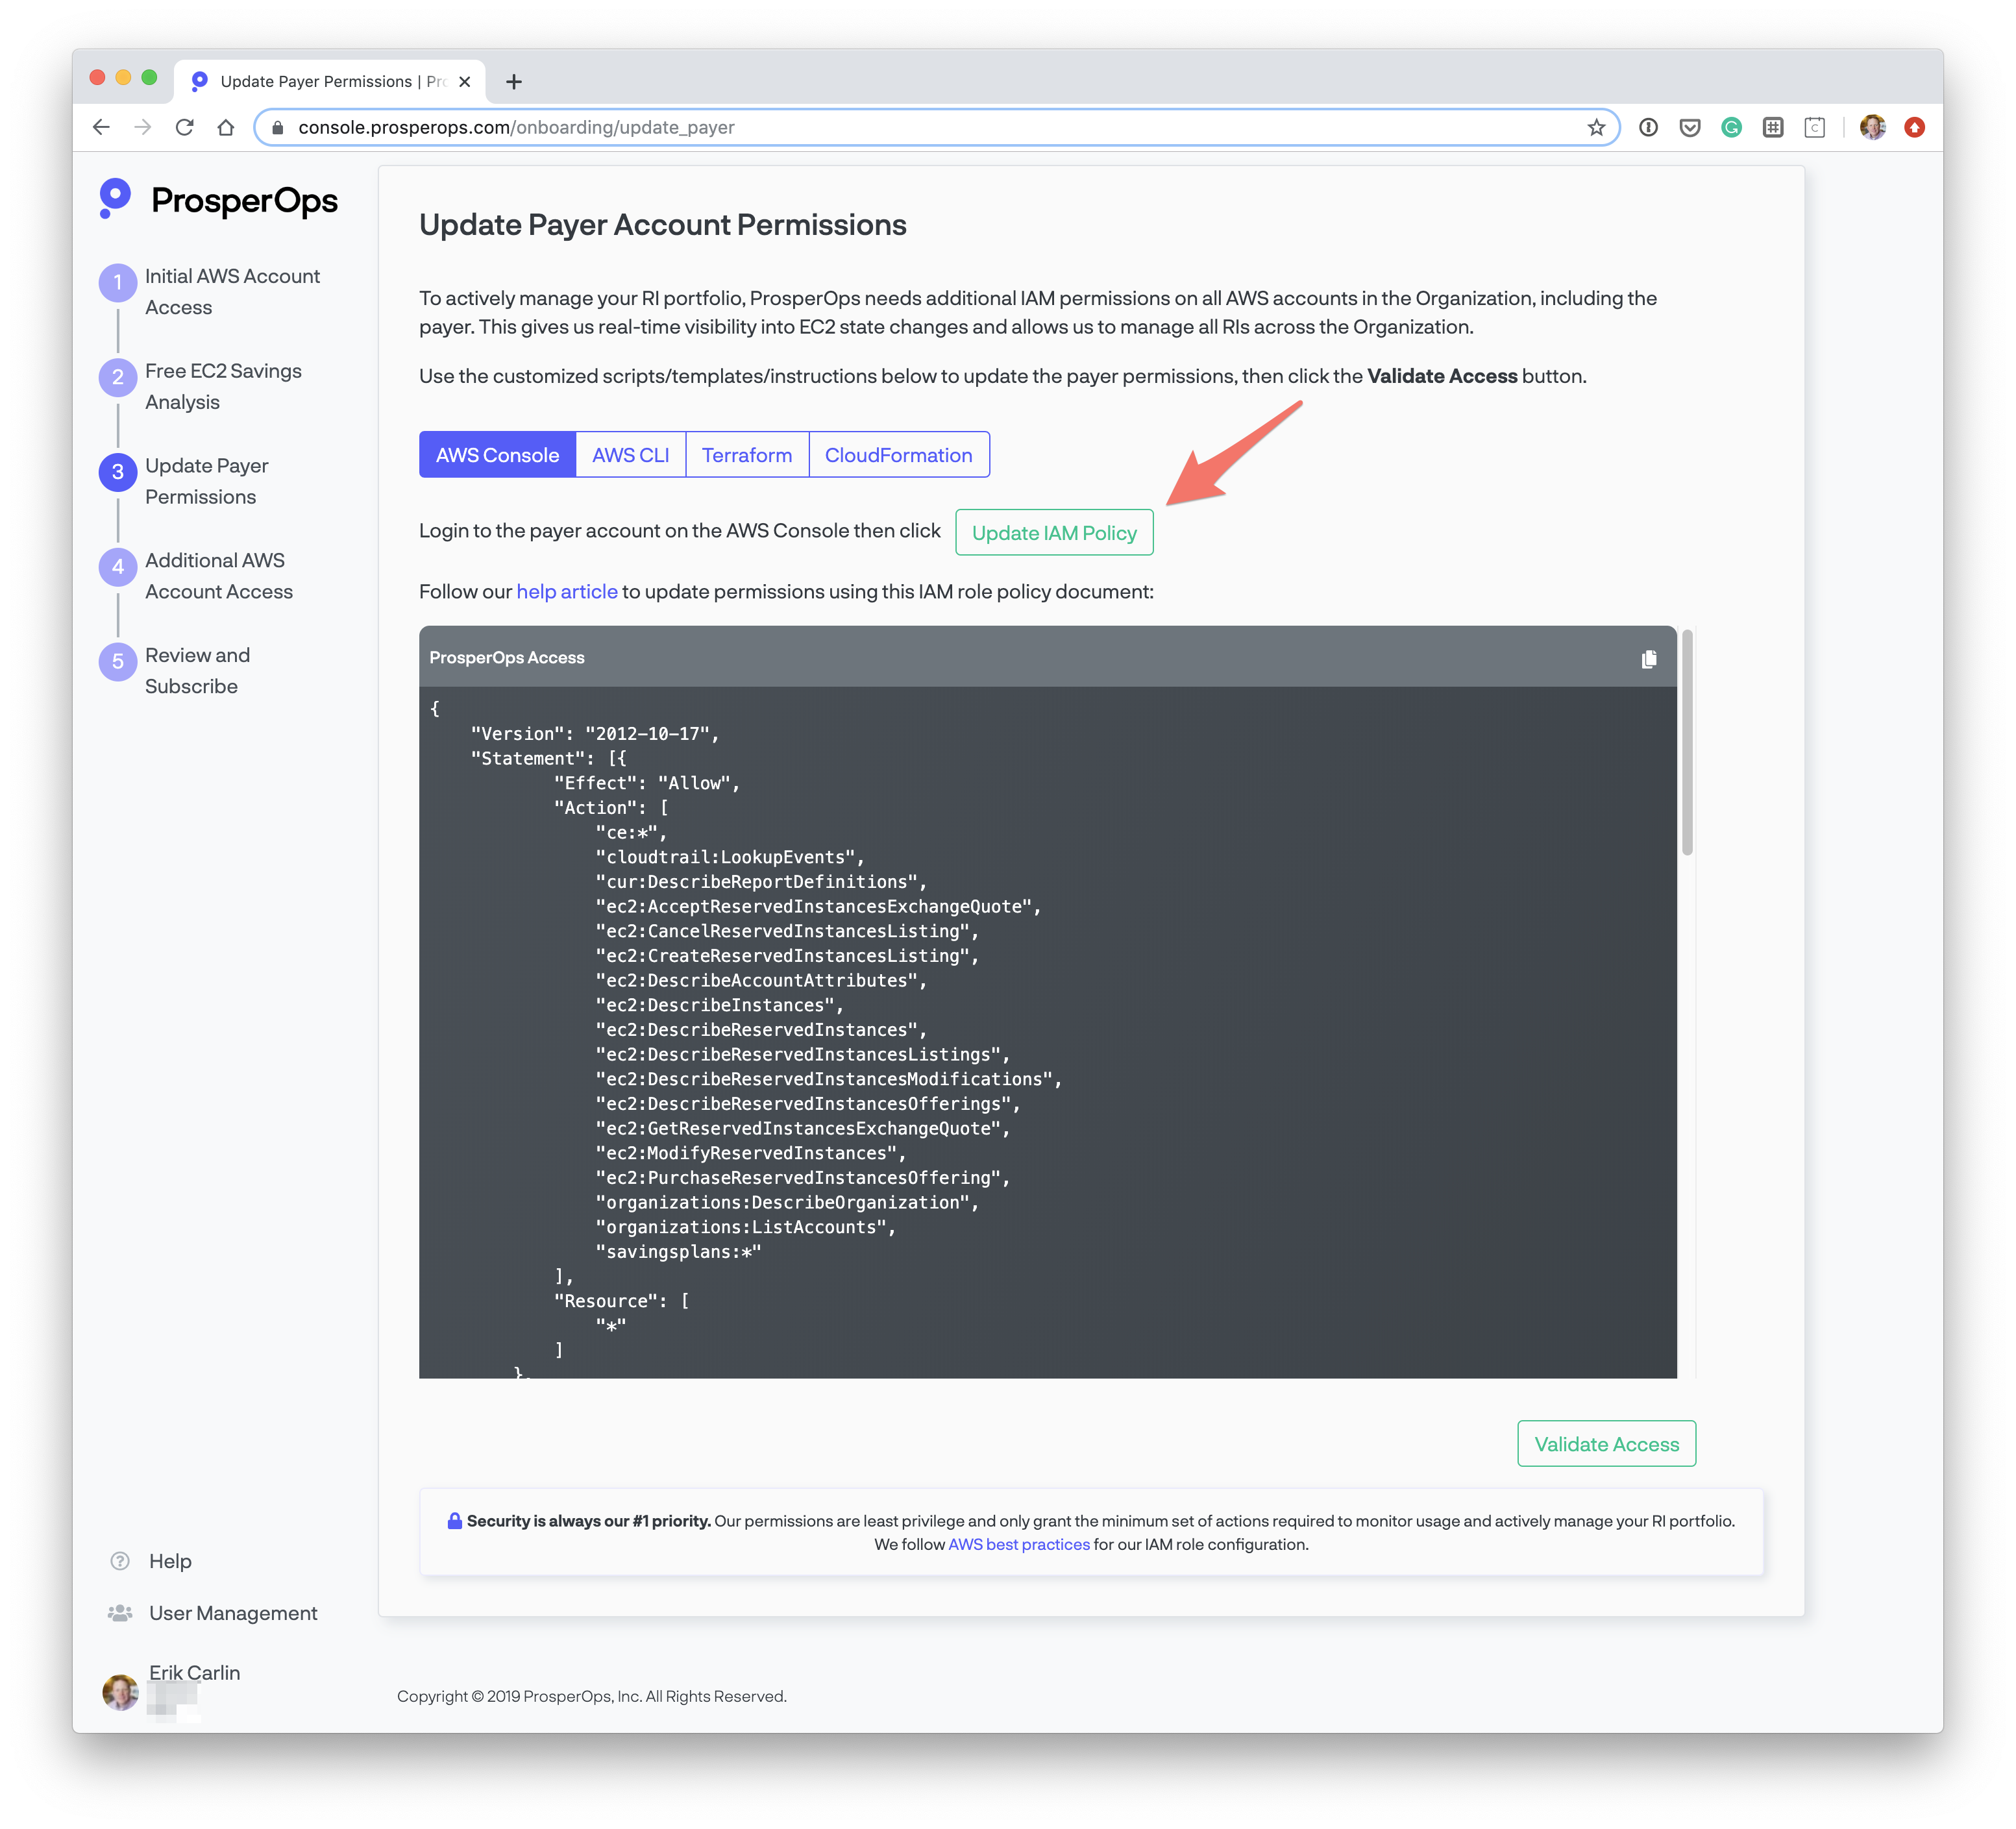Click "savingsplans:*" in the policy
The image size is (2016, 1829).
coord(678,1252)
